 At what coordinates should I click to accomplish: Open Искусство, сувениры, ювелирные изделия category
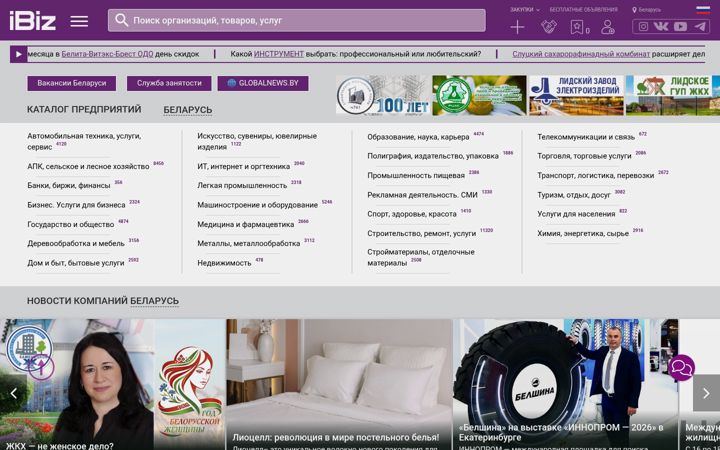pyautogui.click(x=257, y=141)
